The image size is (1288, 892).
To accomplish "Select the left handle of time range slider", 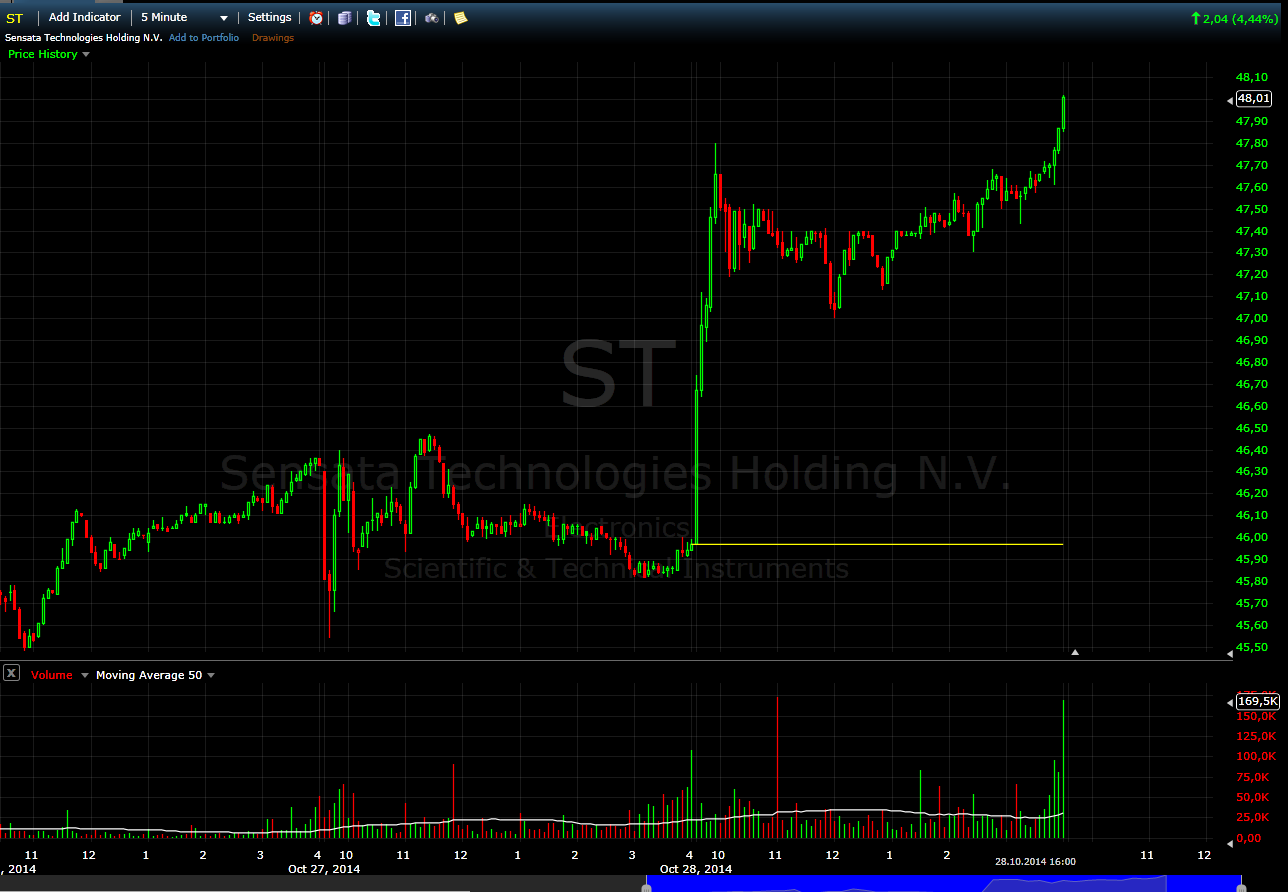I will click(x=646, y=886).
